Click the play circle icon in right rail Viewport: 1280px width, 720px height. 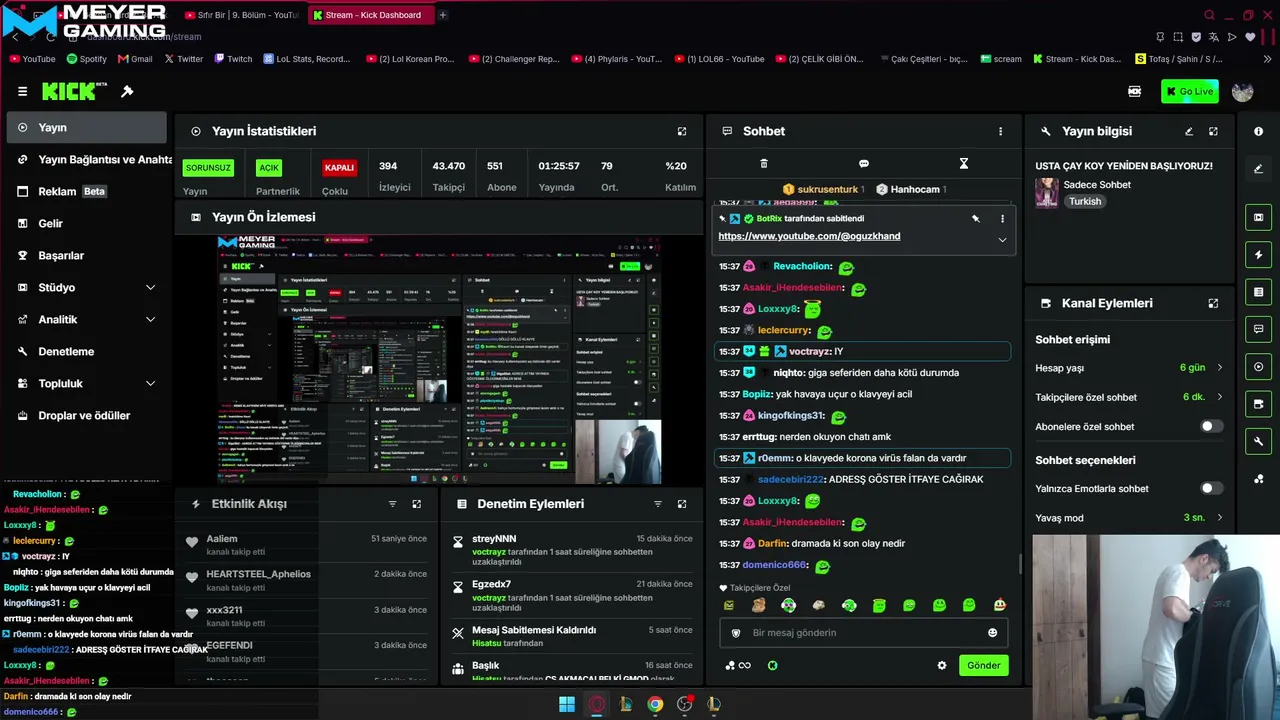pyautogui.click(x=1258, y=367)
